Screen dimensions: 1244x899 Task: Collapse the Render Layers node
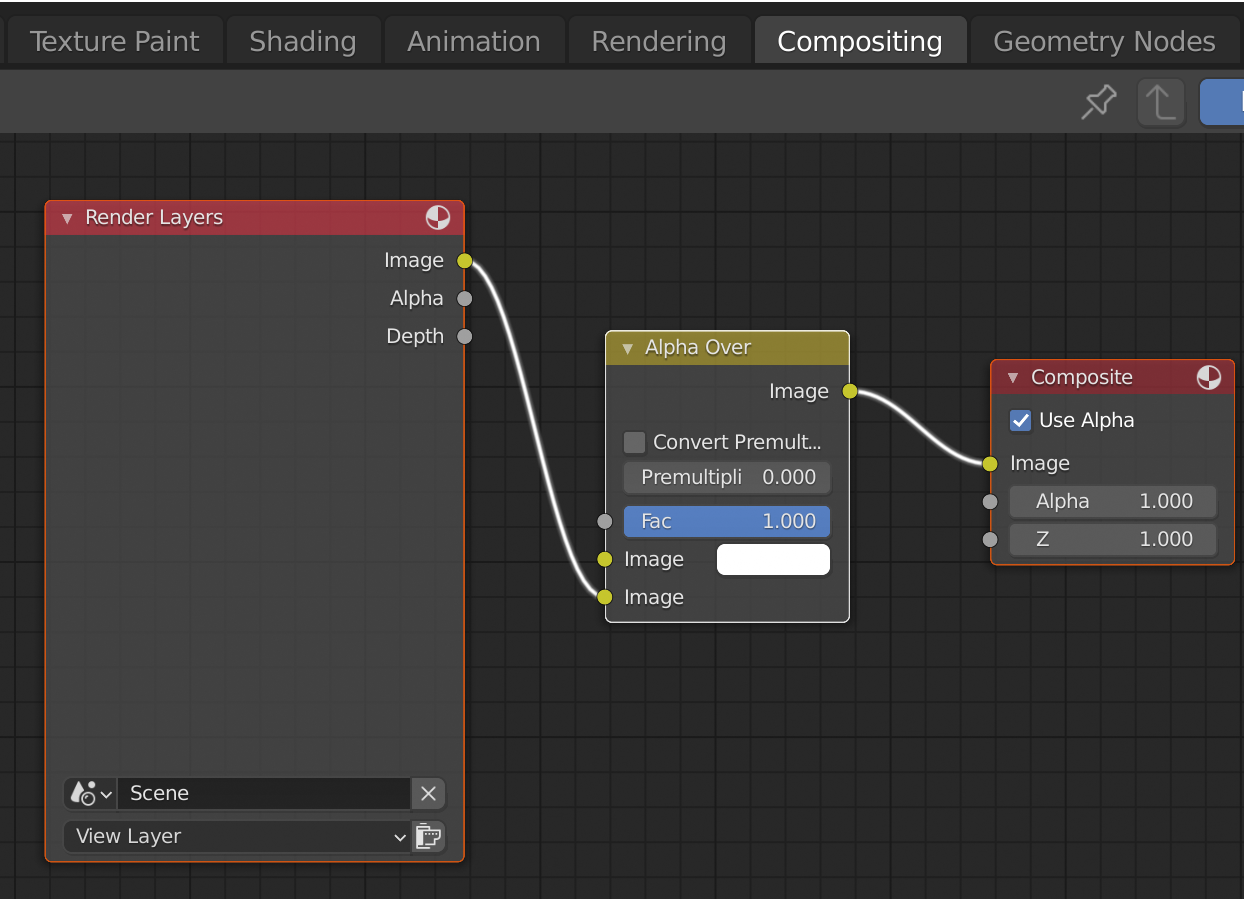tap(66, 217)
